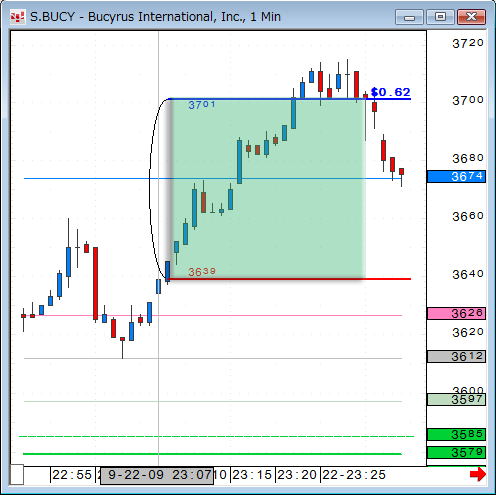Click the 22:55 time axis label

(72, 475)
